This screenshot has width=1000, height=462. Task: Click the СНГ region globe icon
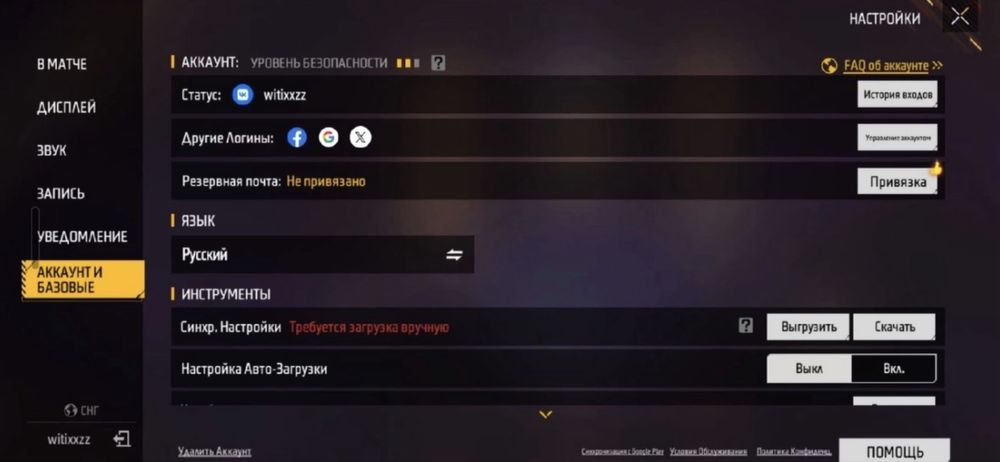71,410
